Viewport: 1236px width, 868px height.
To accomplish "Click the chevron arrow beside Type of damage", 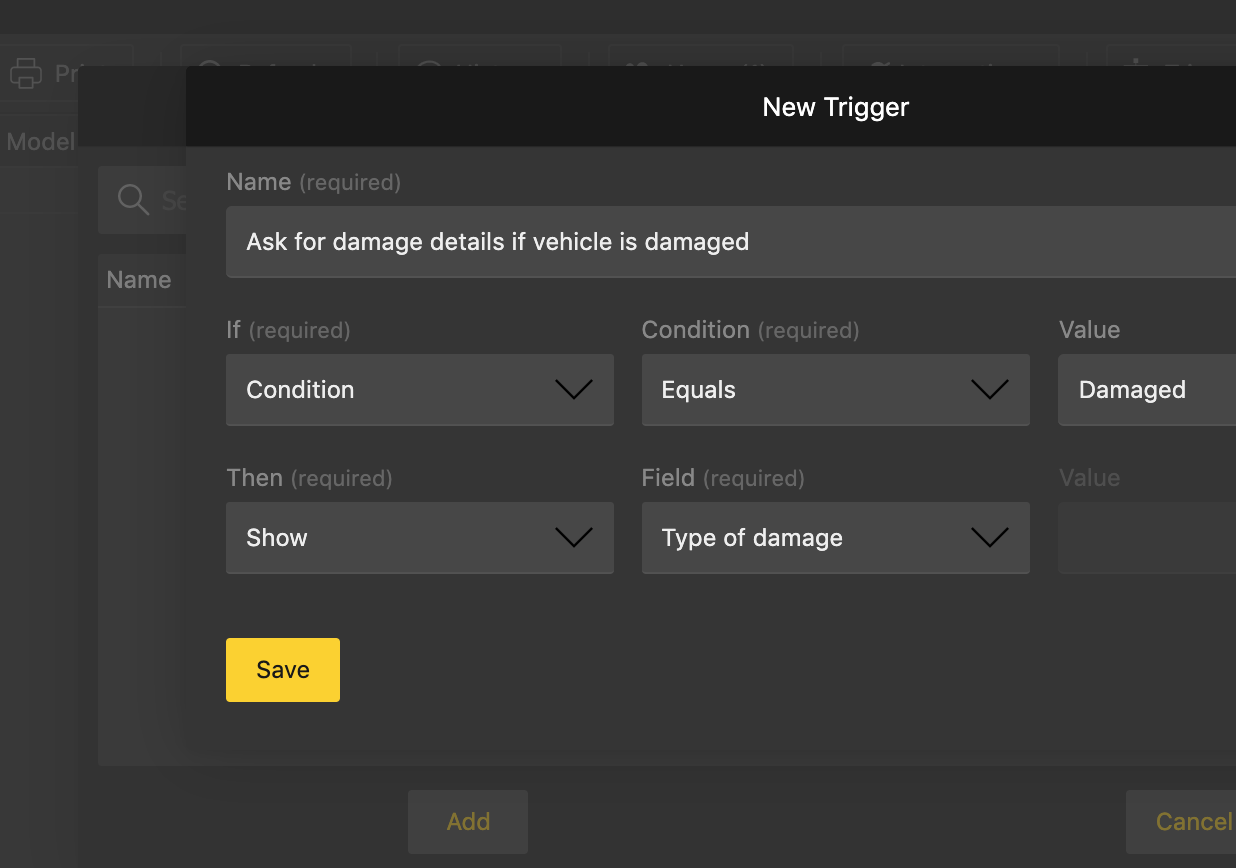I will pyautogui.click(x=989, y=538).
